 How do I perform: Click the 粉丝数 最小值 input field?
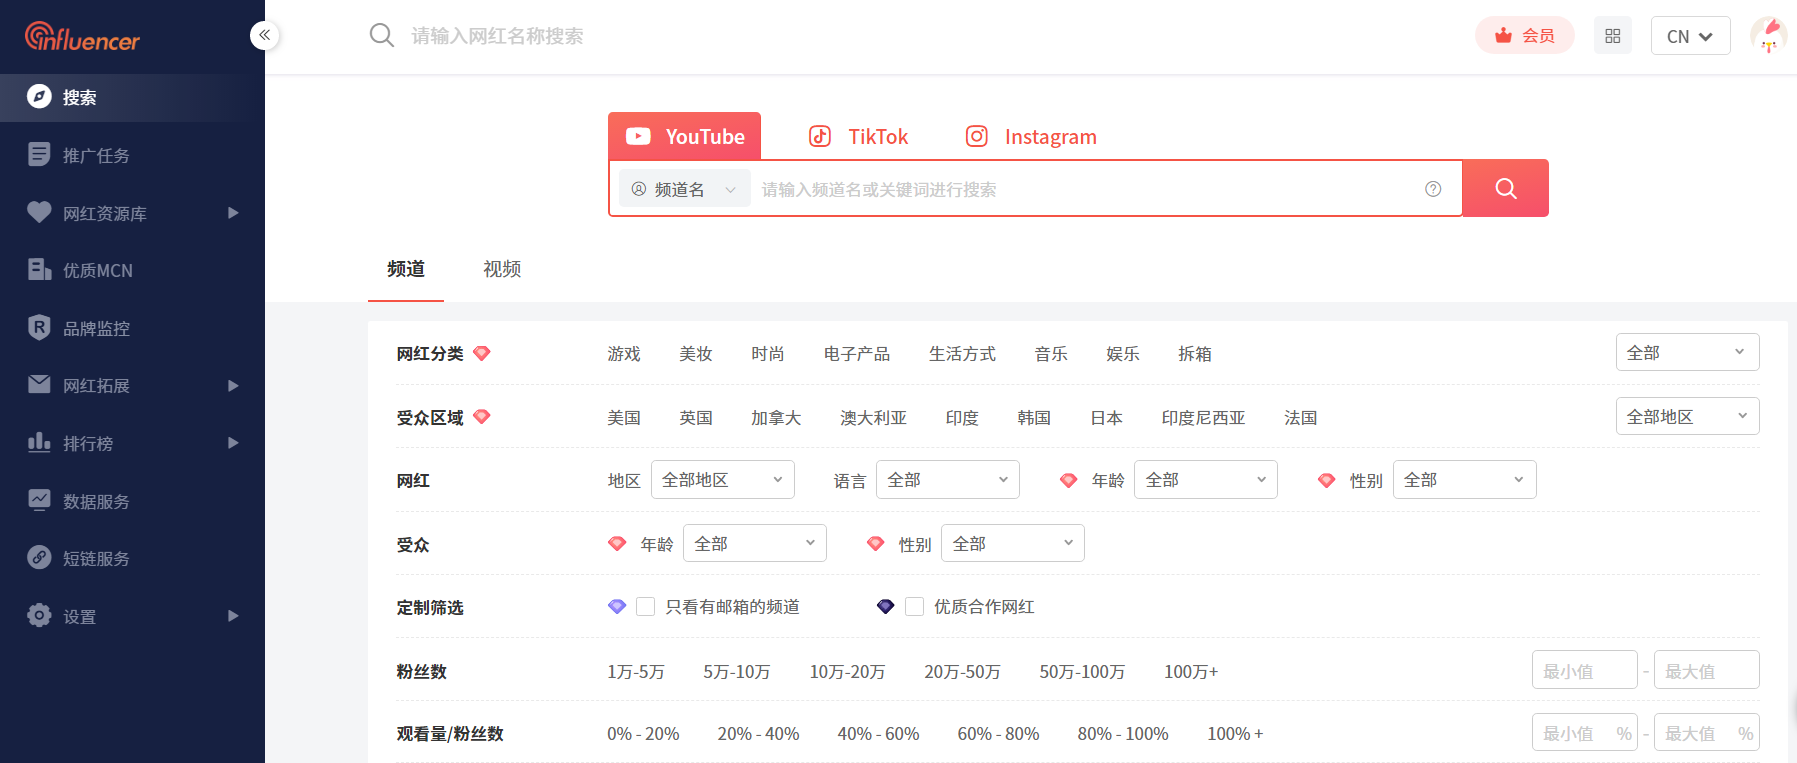coord(1583,671)
